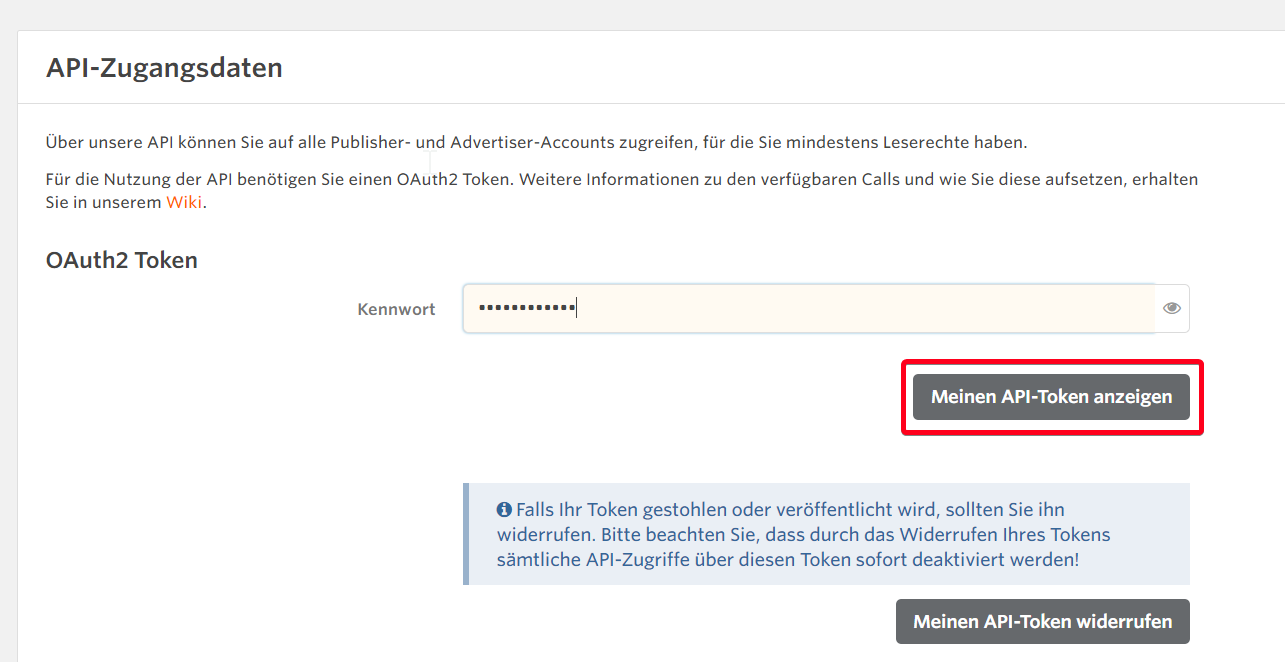This screenshot has width=1285, height=662.
Task: Click the dark blue left border of the notice
Action: click(x=465, y=534)
